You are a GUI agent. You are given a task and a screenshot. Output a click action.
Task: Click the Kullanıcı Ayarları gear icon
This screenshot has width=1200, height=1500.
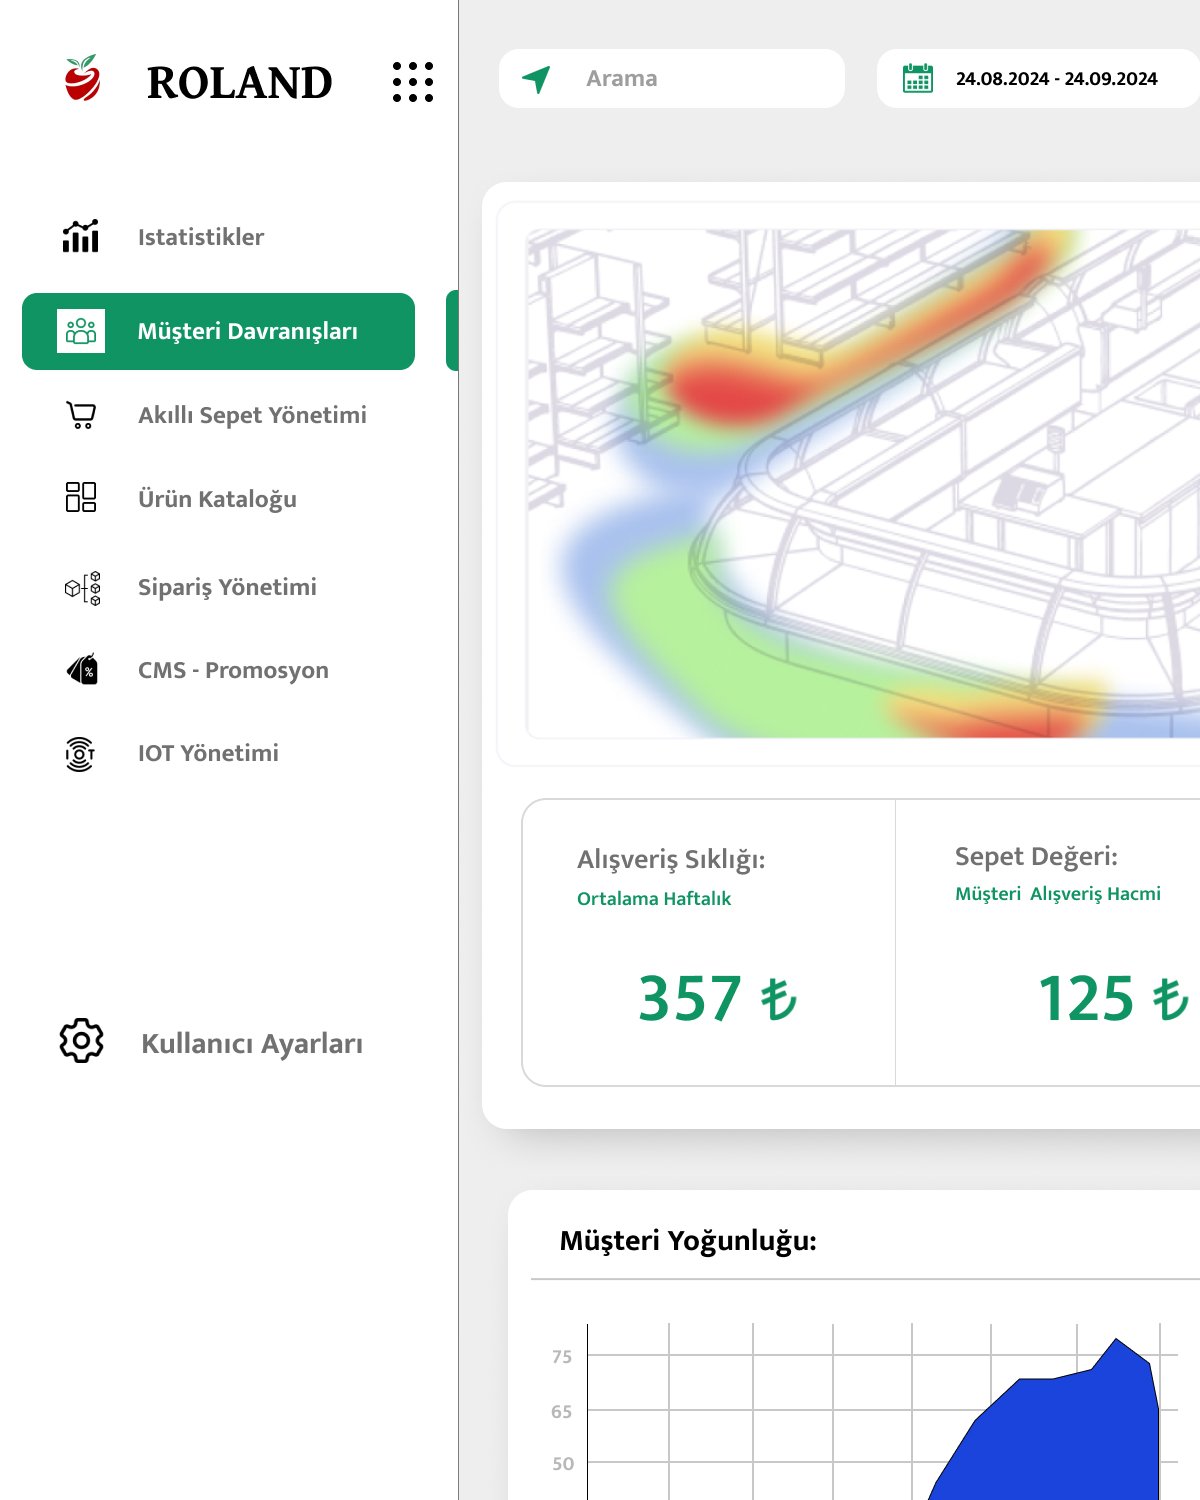pos(81,1041)
